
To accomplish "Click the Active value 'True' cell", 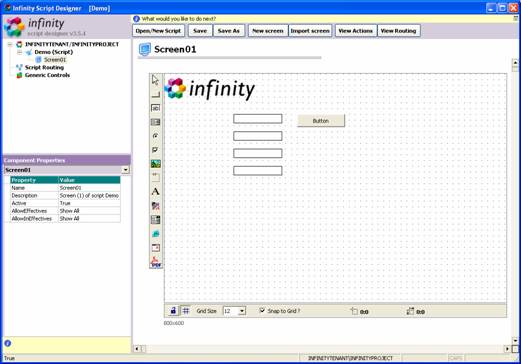I will [89, 203].
